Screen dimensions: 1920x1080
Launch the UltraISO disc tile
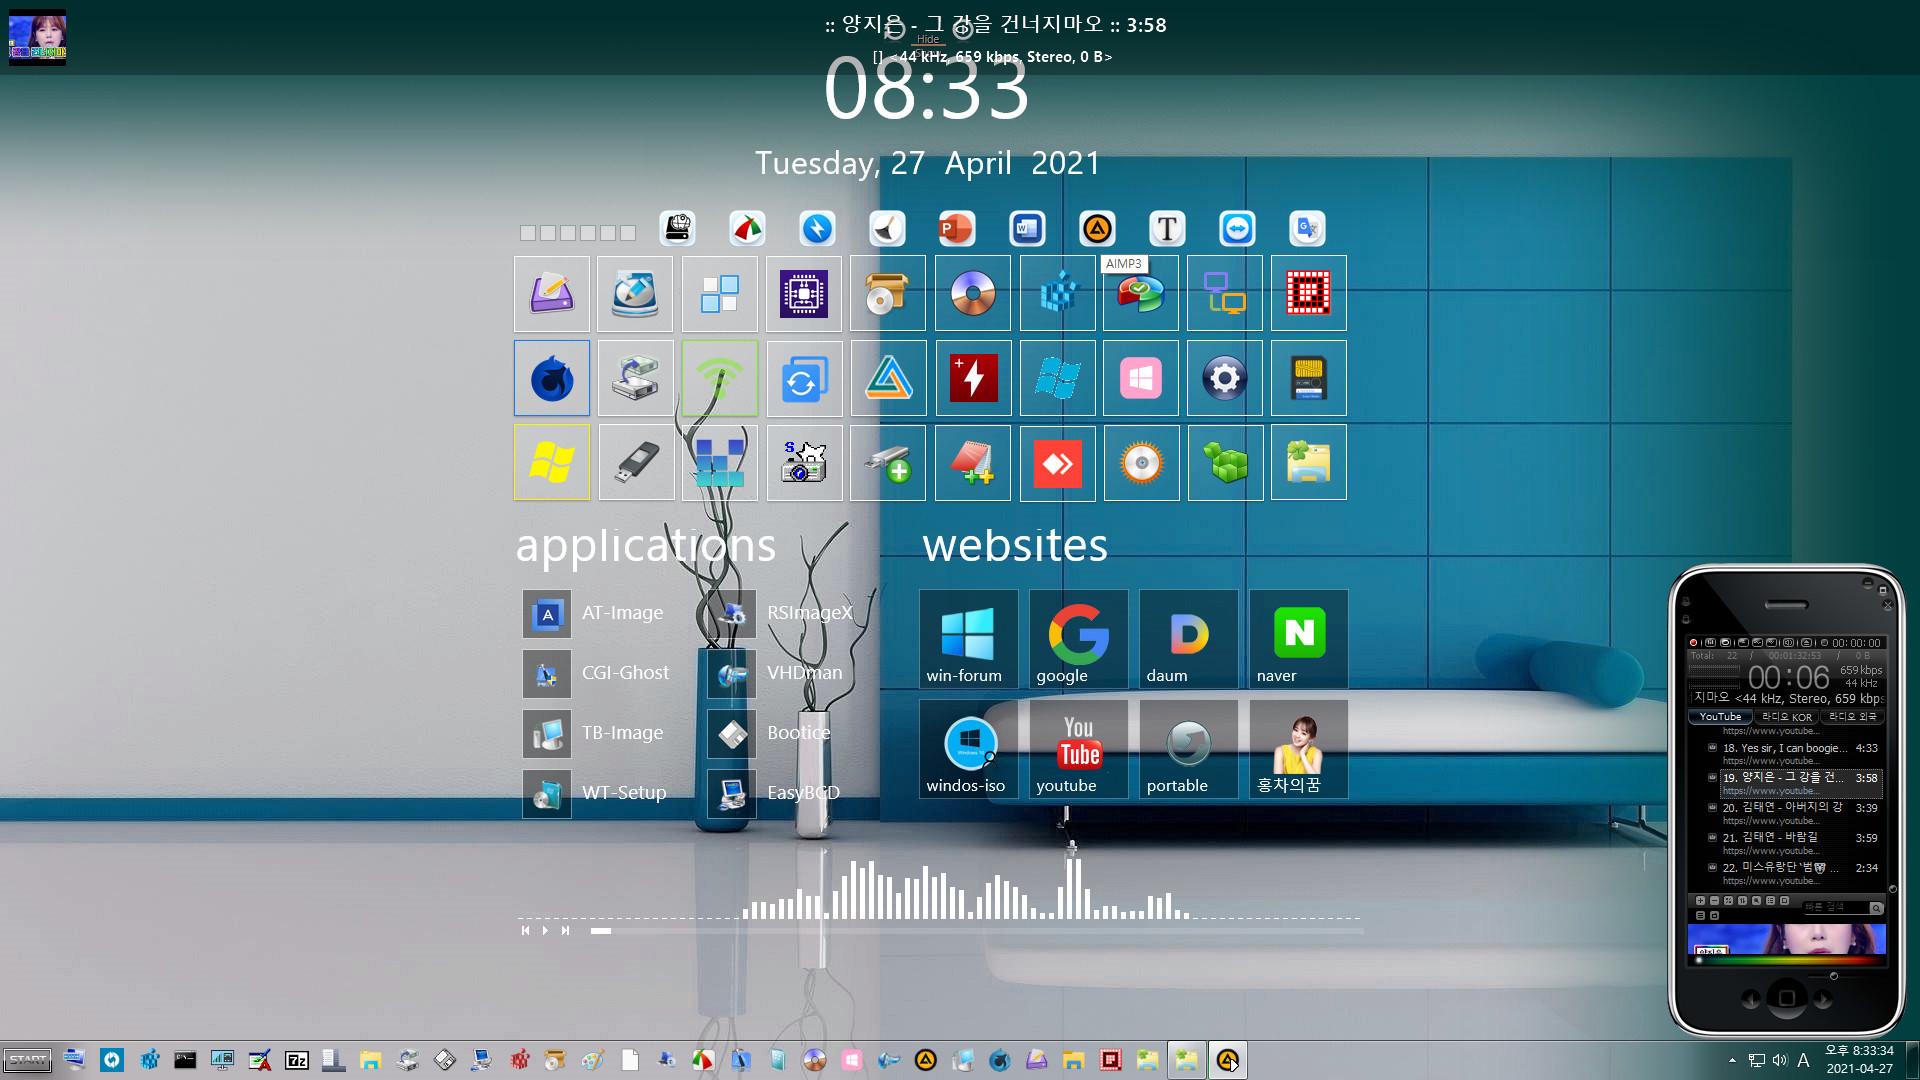click(973, 294)
